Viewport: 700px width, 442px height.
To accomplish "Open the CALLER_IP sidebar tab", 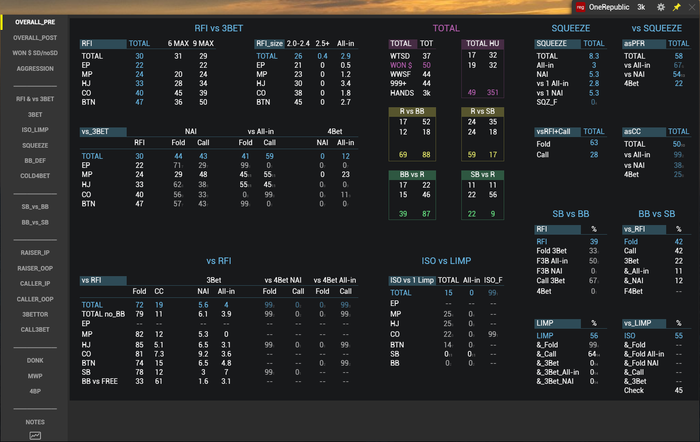I will (x=35, y=284).
